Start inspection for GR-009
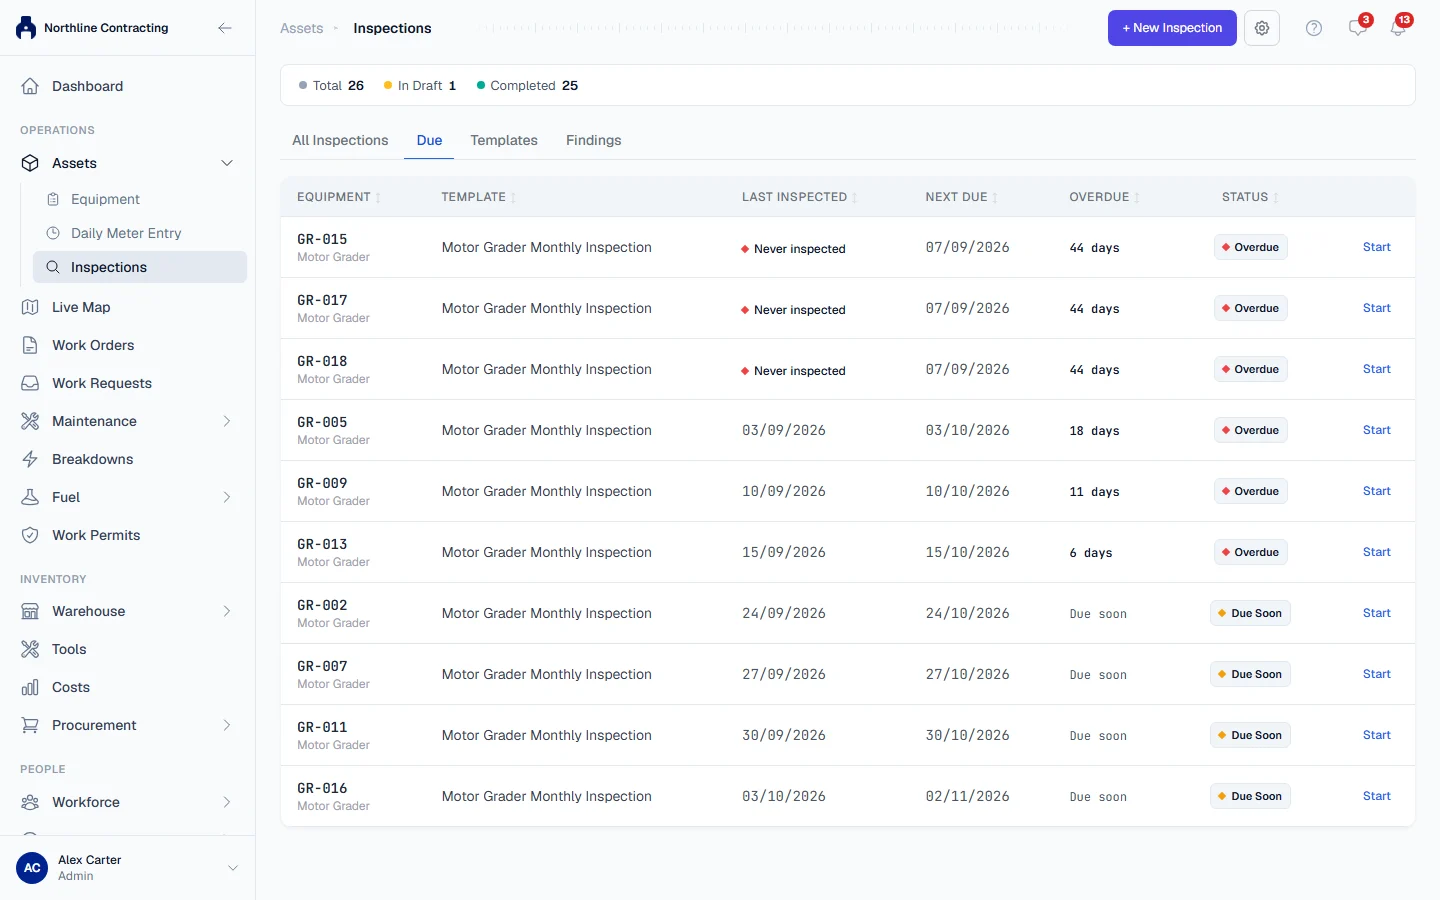The width and height of the screenshot is (1440, 900). 1377,491
